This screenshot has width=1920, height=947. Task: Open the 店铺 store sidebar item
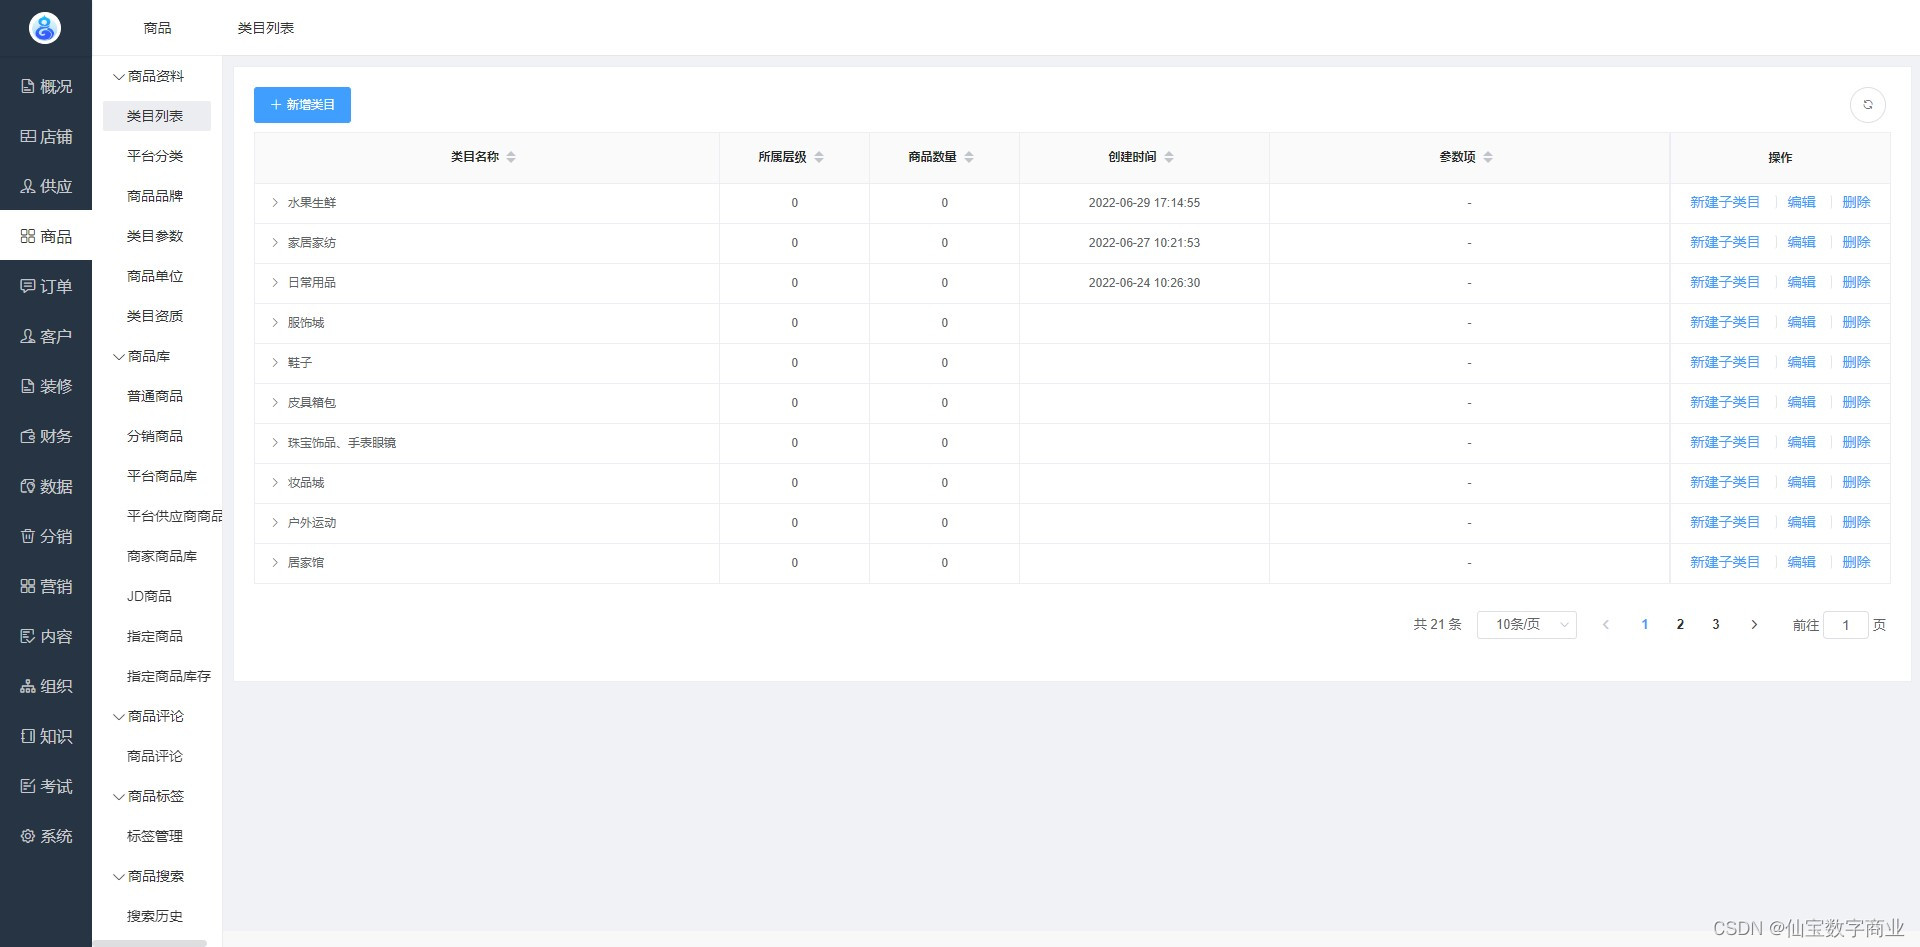pos(46,137)
